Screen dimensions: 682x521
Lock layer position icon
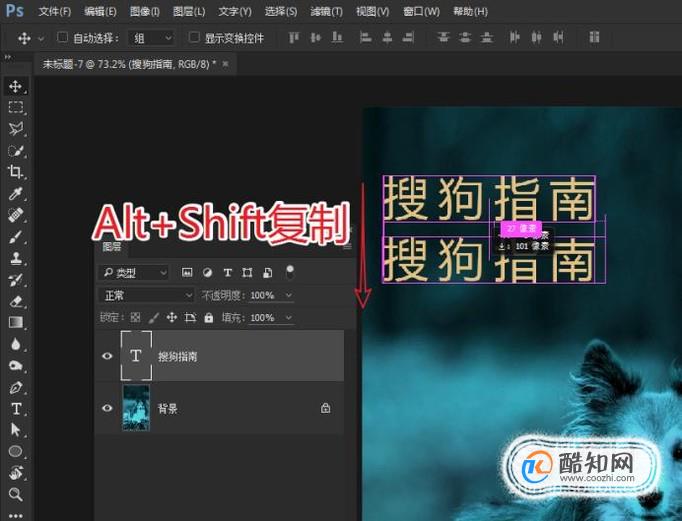point(172,317)
